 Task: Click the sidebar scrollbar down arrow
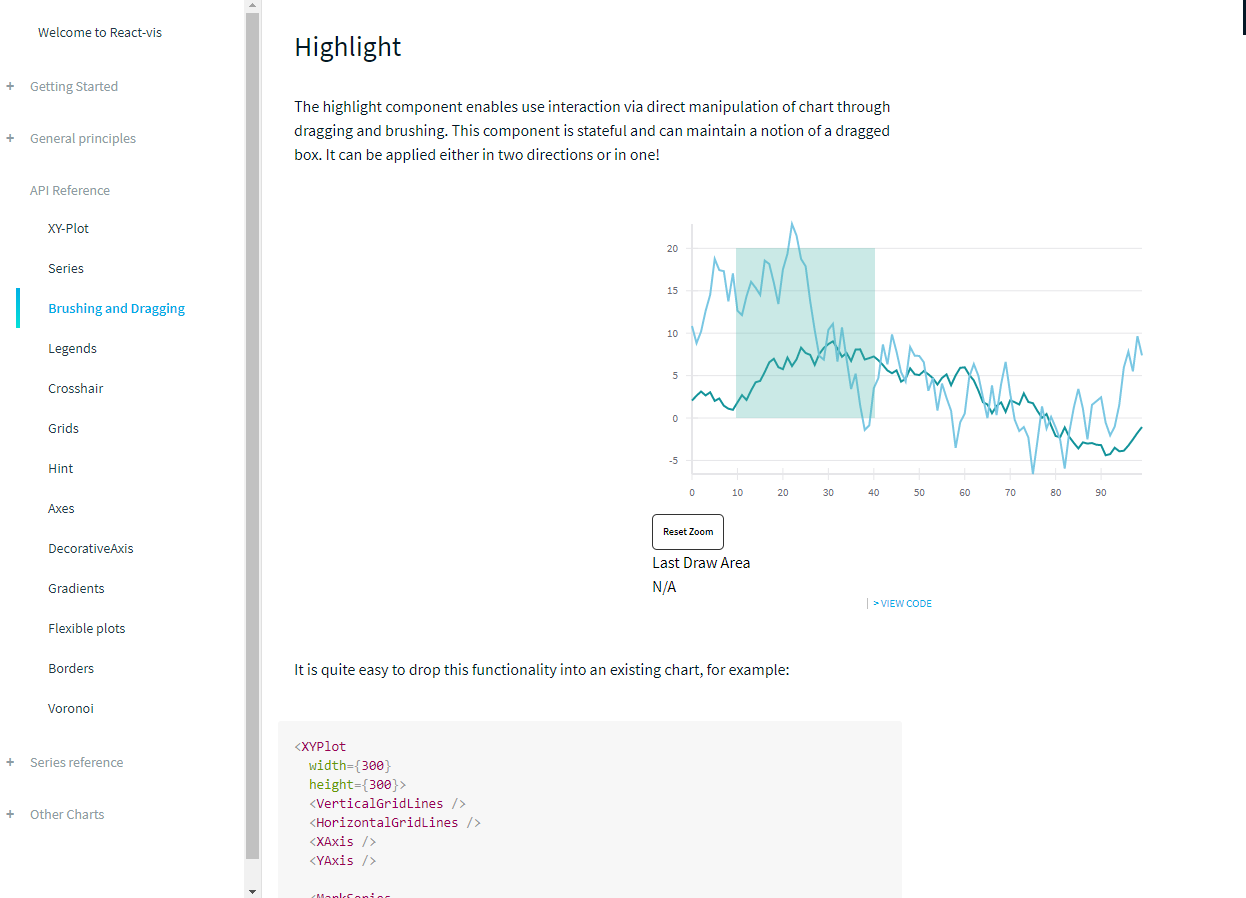click(252, 890)
